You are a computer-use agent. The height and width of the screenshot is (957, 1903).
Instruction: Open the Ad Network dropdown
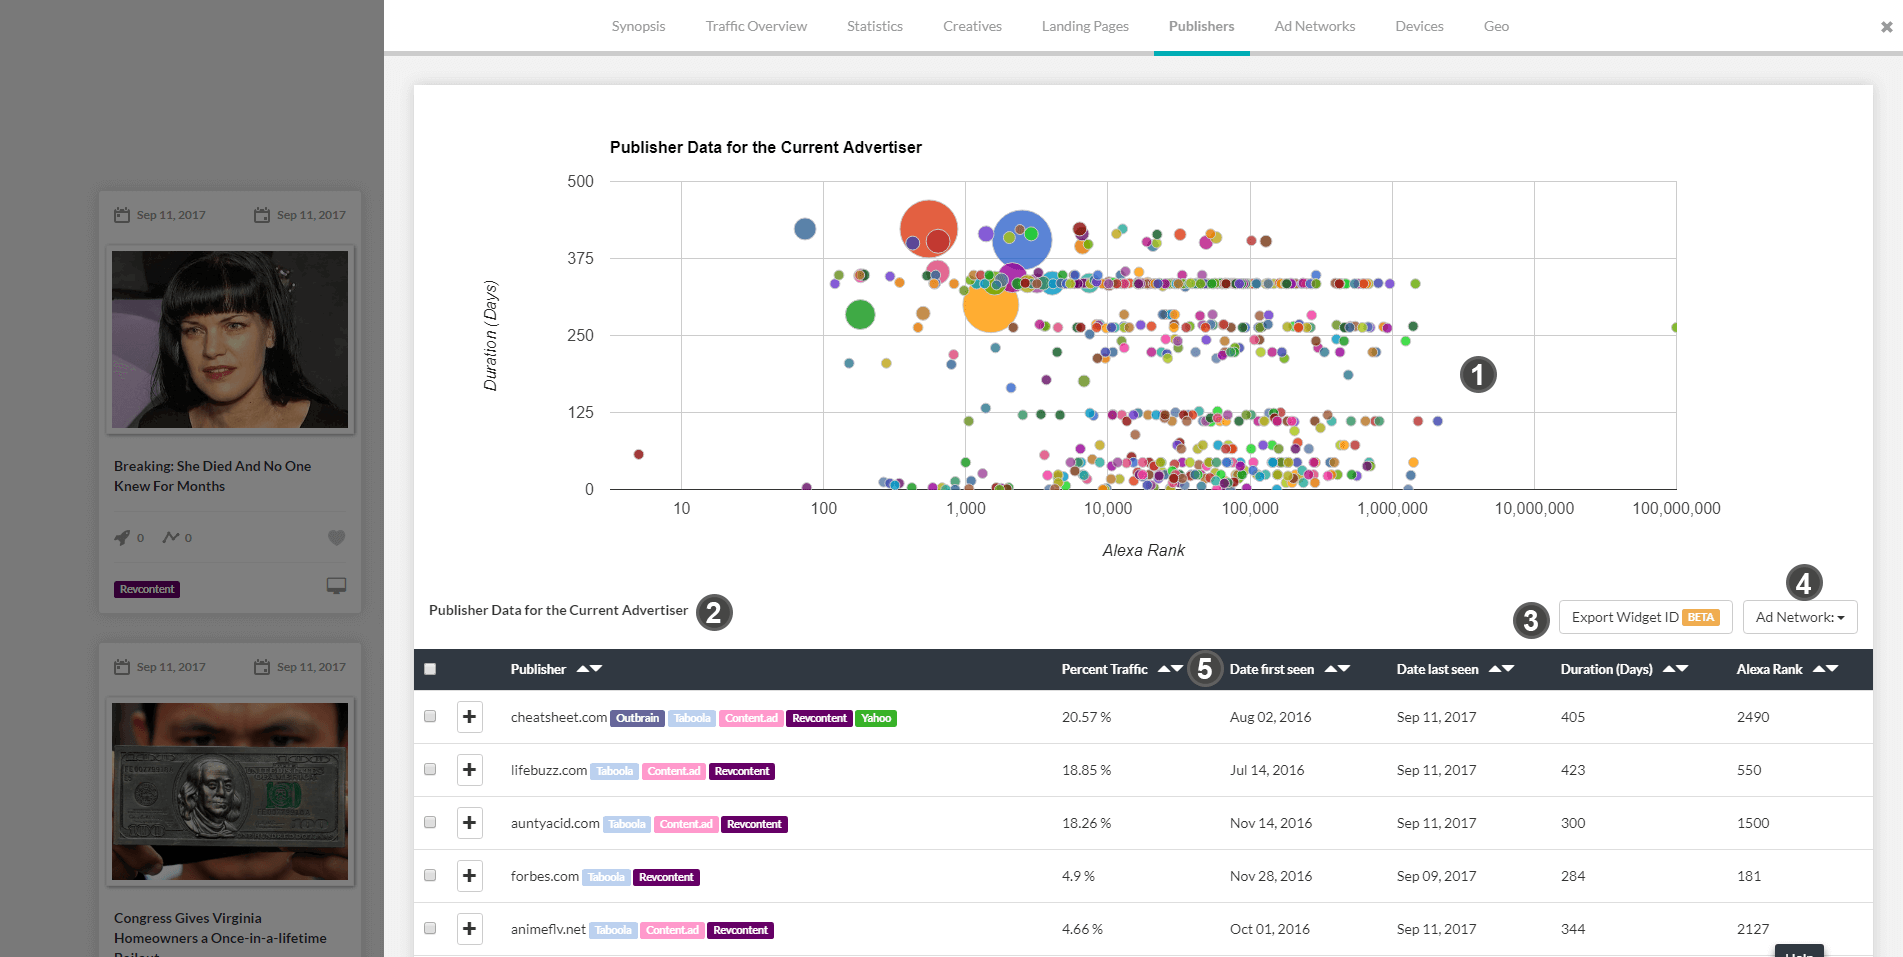pyautogui.click(x=1799, y=617)
